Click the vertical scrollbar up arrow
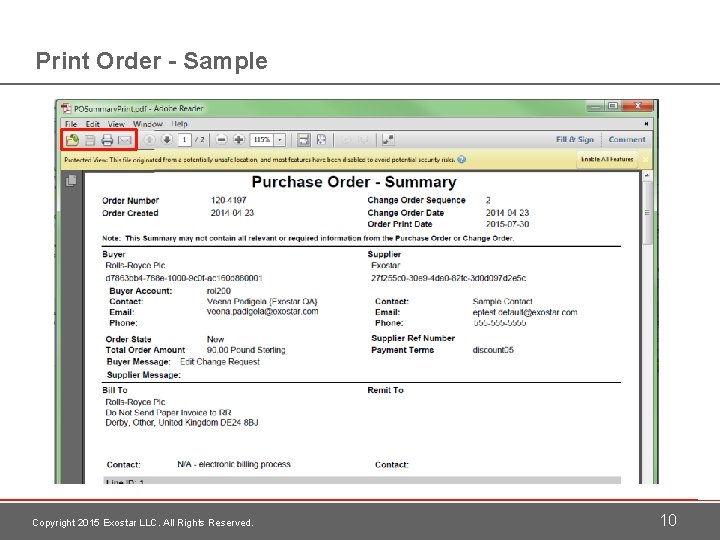 (647, 175)
